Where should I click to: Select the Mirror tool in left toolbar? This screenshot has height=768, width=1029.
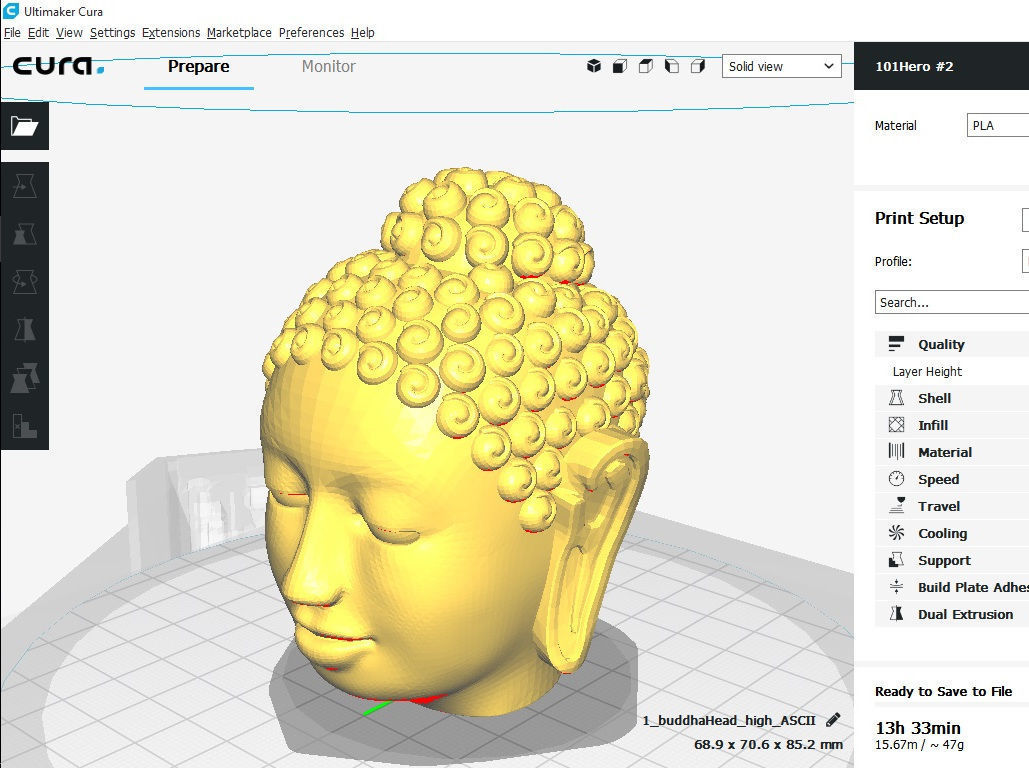click(24, 330)
